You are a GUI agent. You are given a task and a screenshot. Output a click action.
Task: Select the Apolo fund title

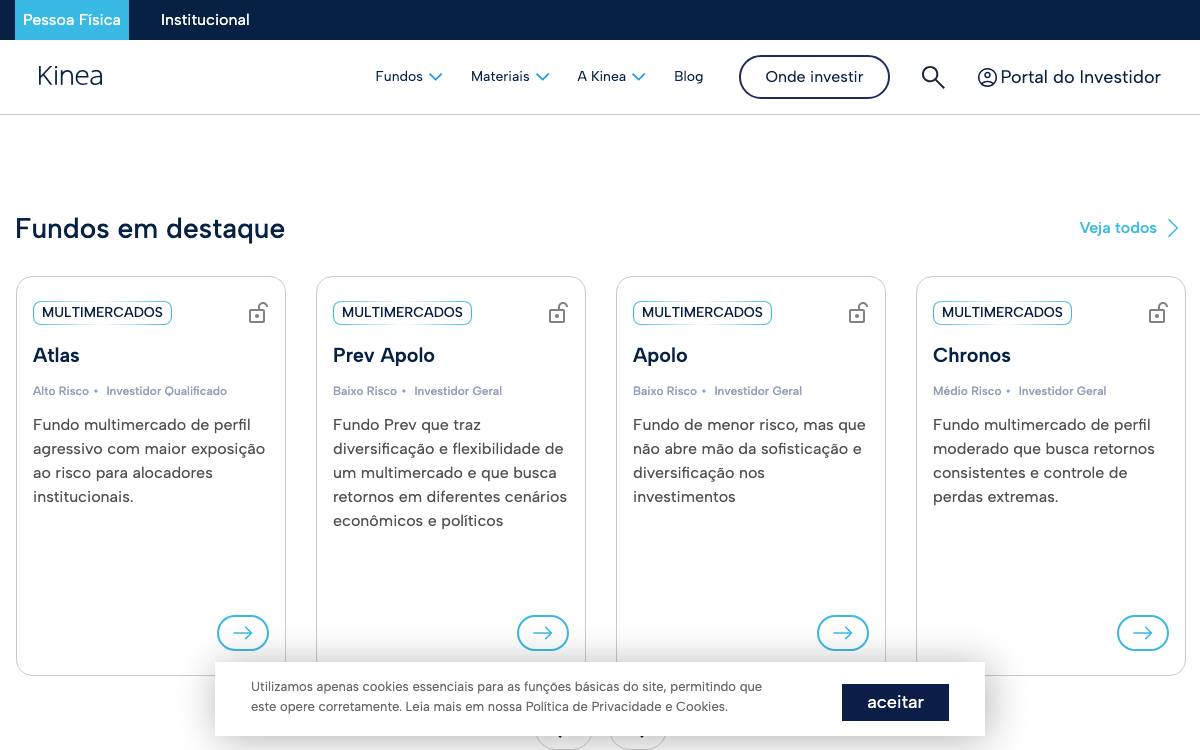coord(660,355)
